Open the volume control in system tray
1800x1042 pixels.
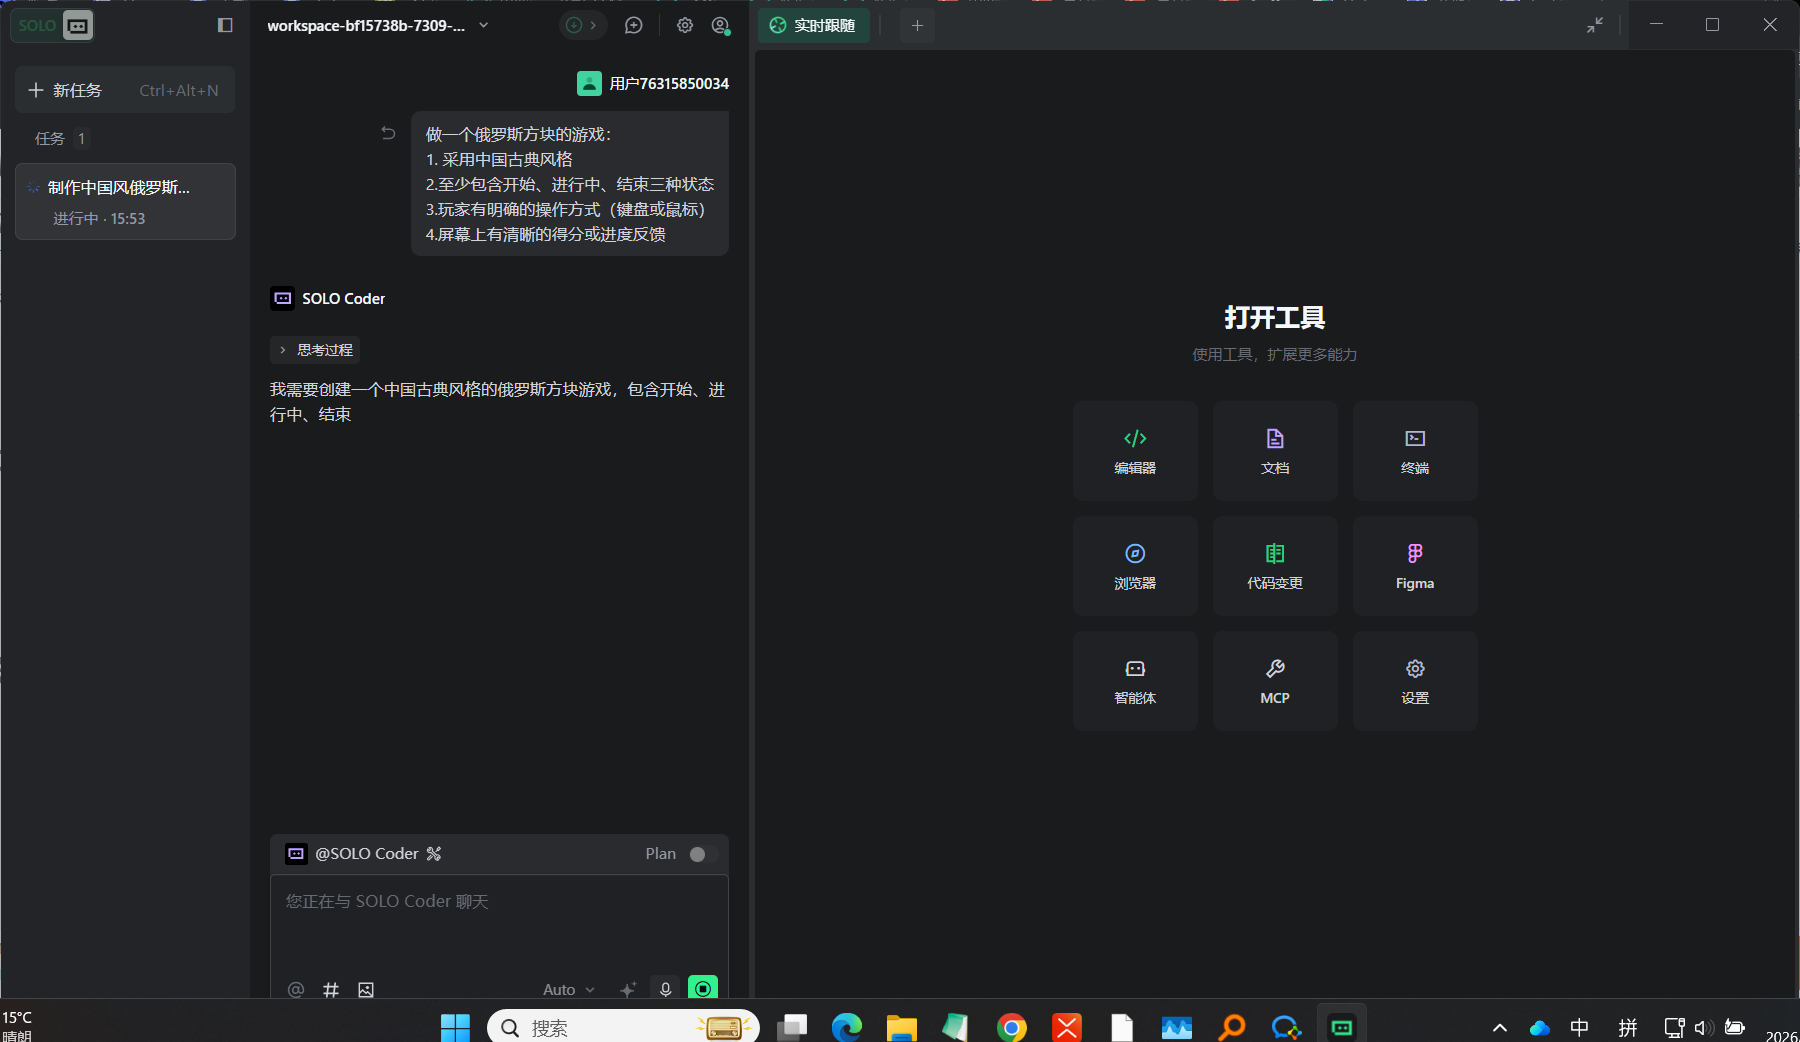[1704, 1027]
